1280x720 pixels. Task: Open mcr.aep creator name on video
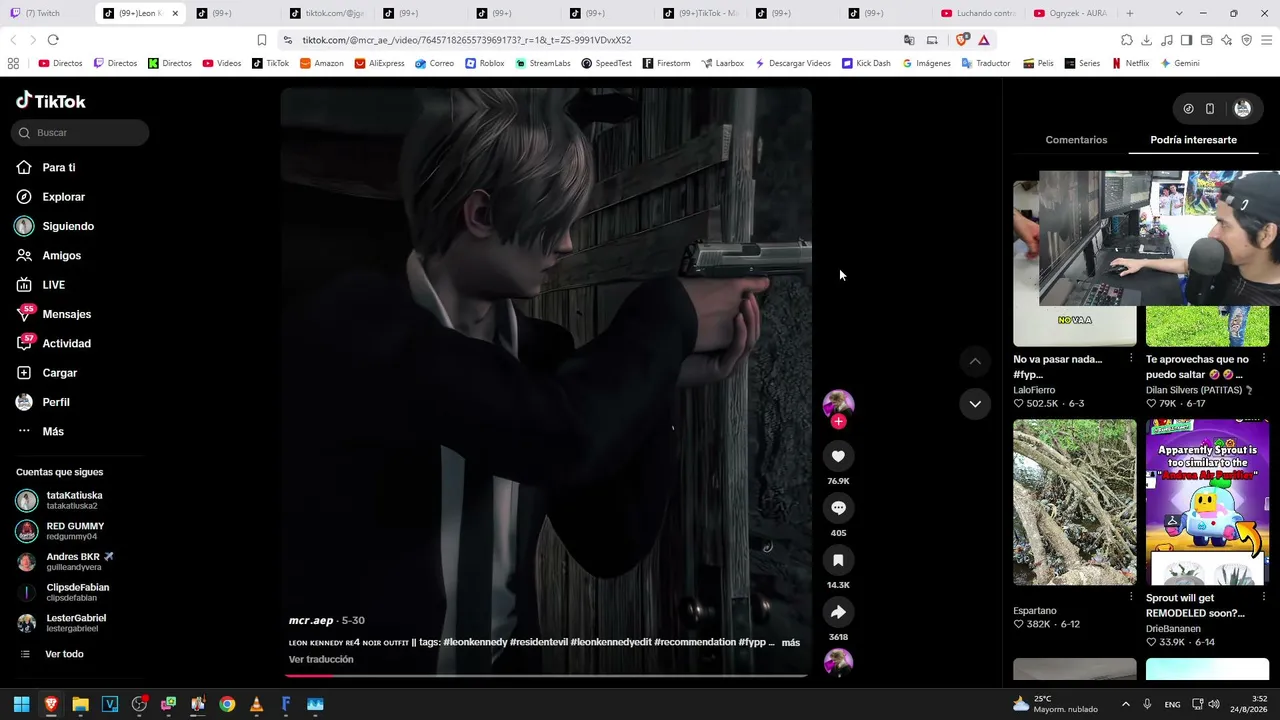click(311, 621)
